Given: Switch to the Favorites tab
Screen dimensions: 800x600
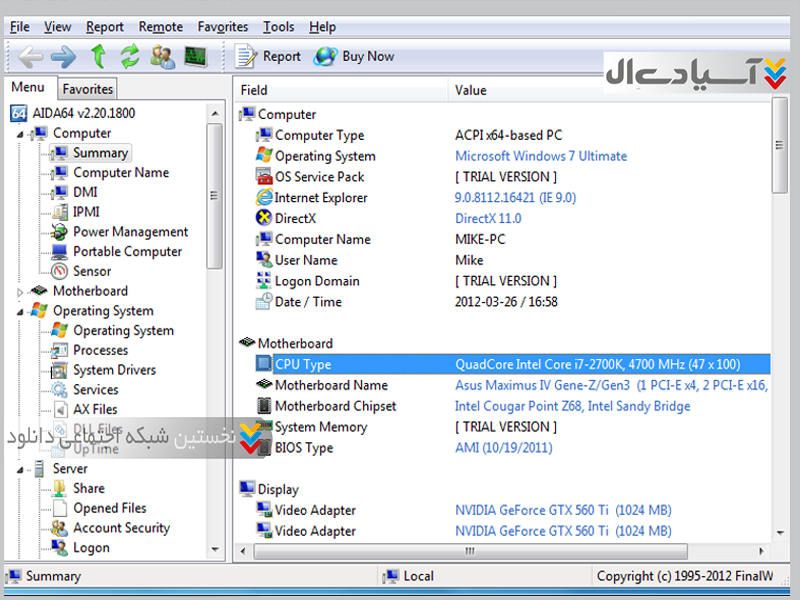Looking at the screenshot, I should click(x=88, y=89).
